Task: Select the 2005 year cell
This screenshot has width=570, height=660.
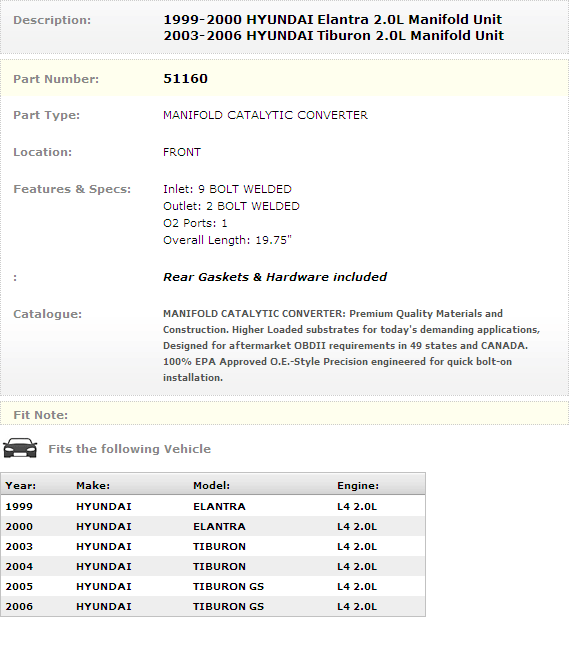Action: [19, 586]
